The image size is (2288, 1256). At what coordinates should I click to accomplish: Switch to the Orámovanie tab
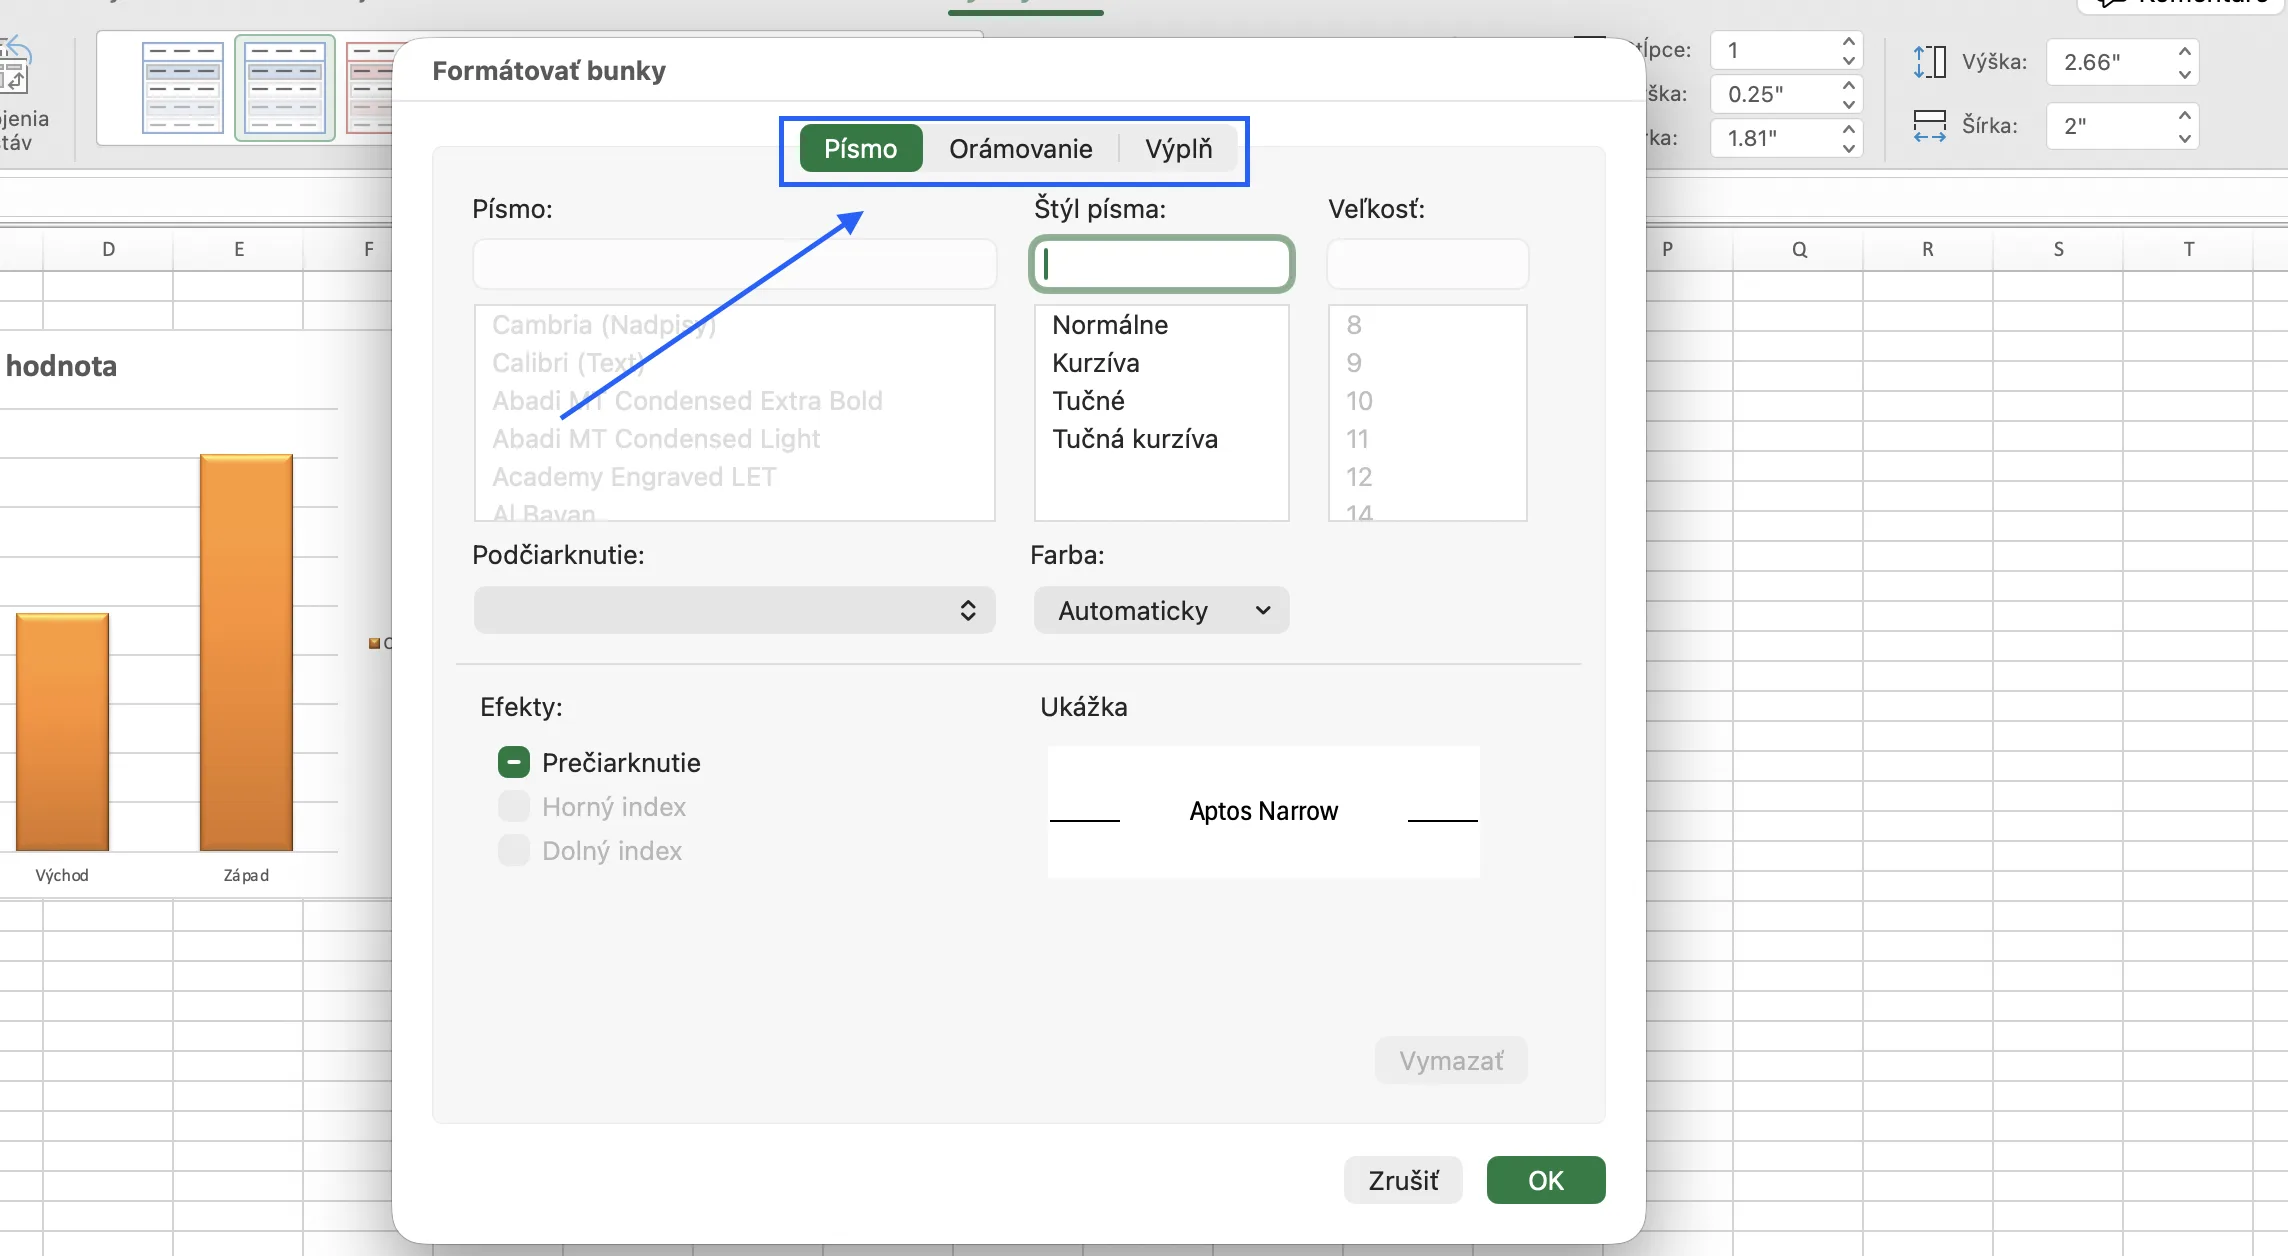[x=1020, y=149]
